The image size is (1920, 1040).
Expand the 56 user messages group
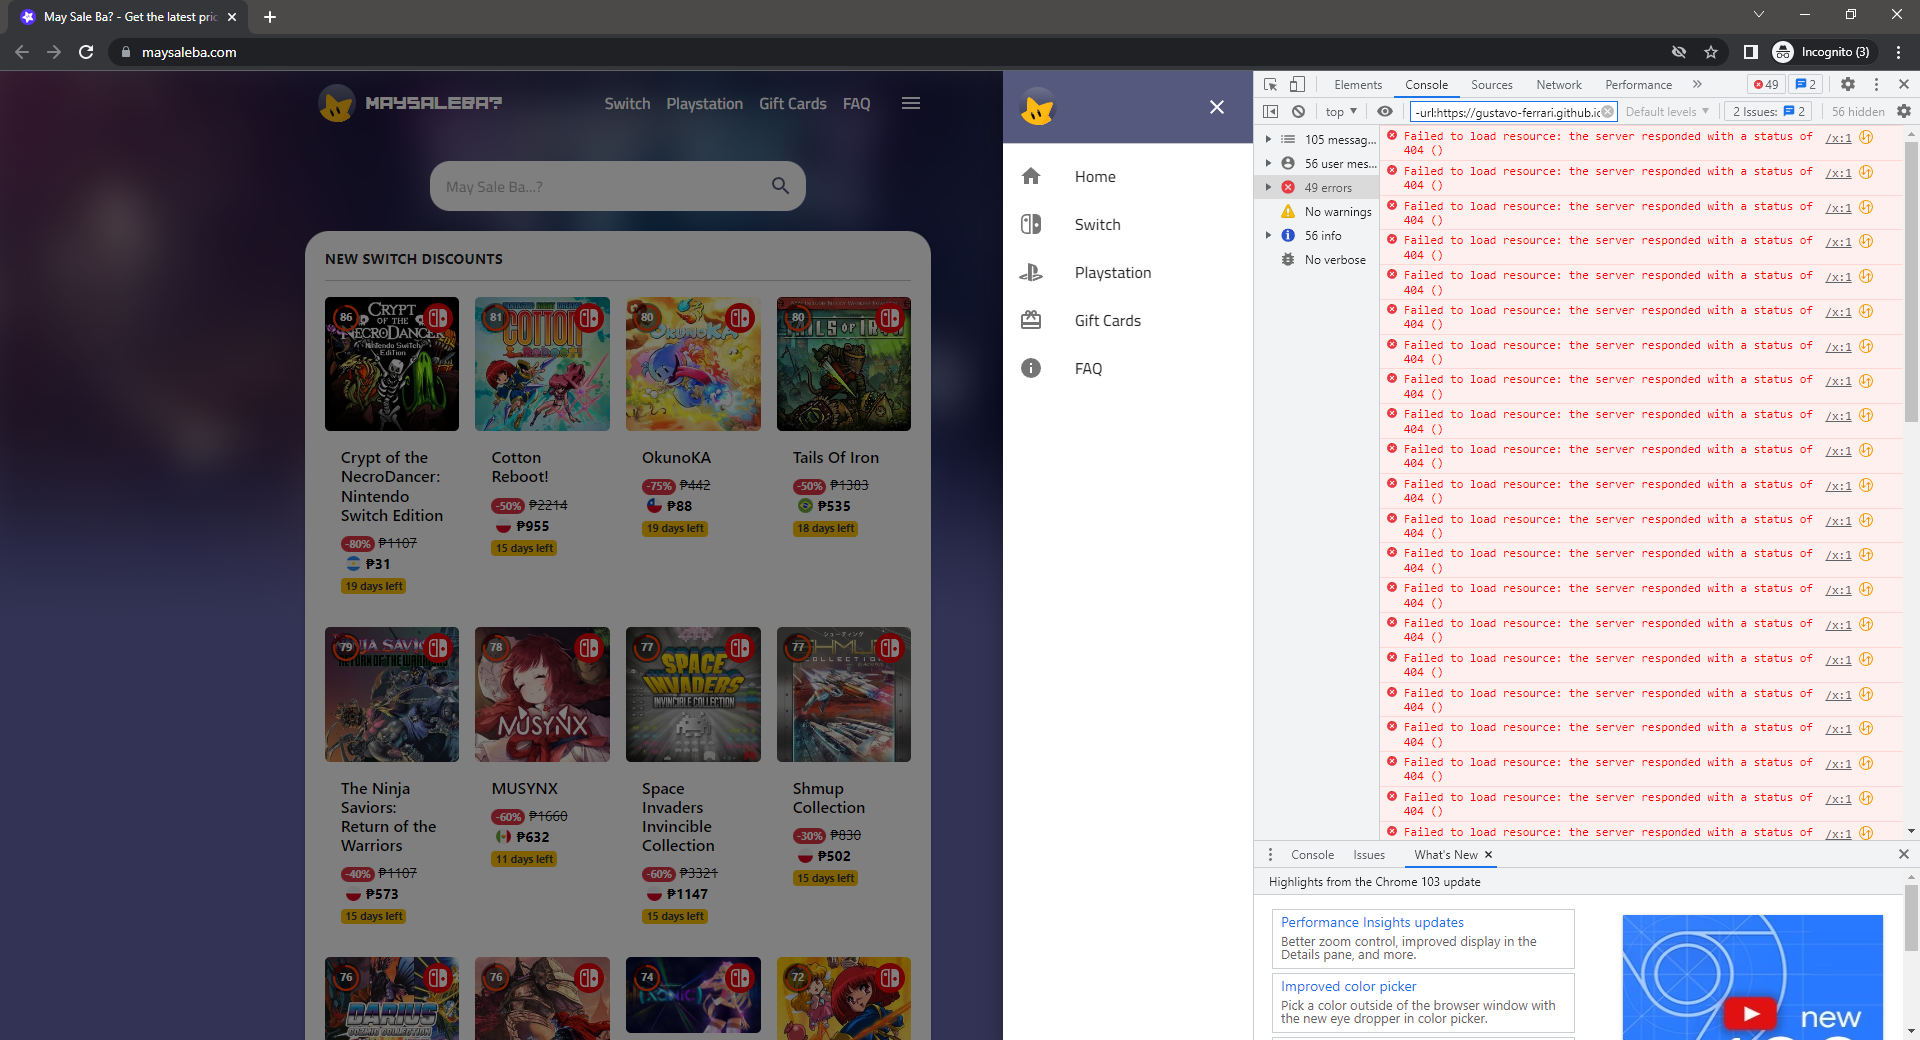point(1268,164)
